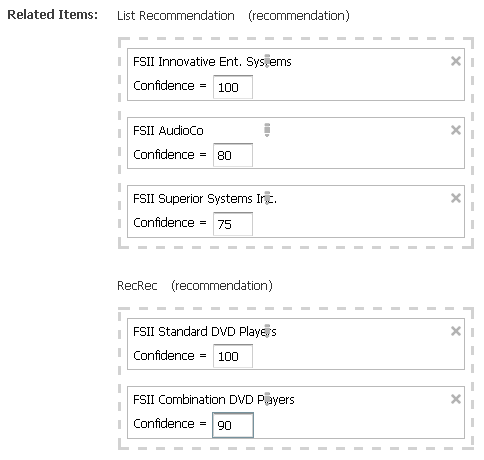The image size is (484, 460).
Task: Remove FSII Standard DVD Players item
Action: (455, 331)
